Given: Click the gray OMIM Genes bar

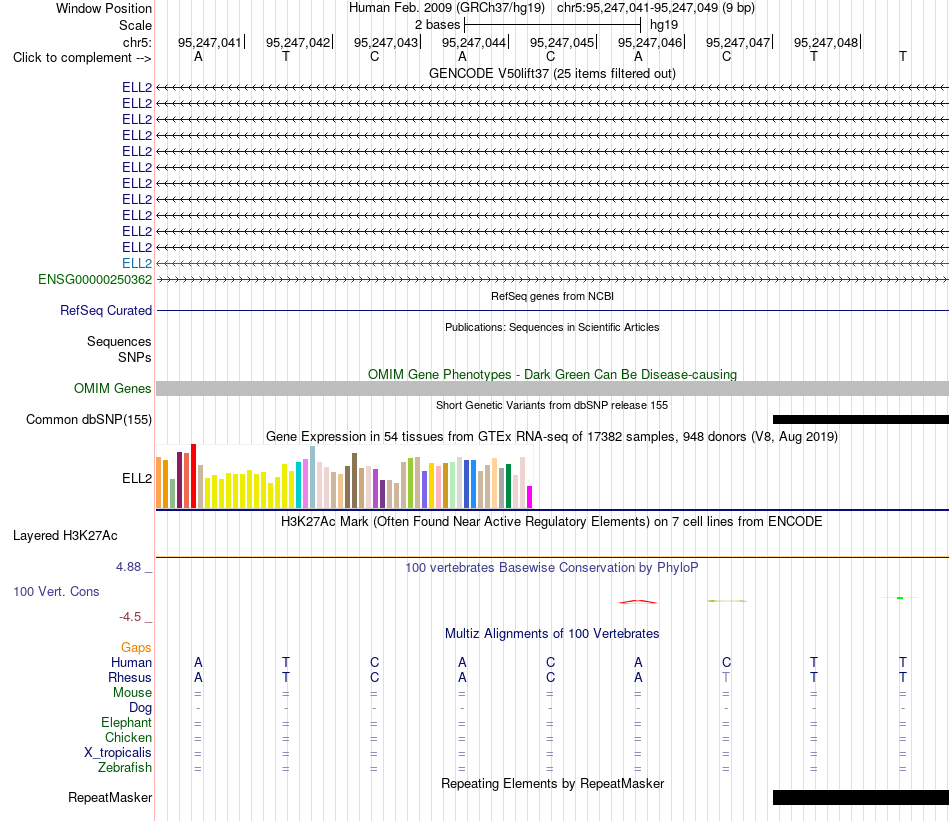Looking at the screenshot, I should coord(552,388).
